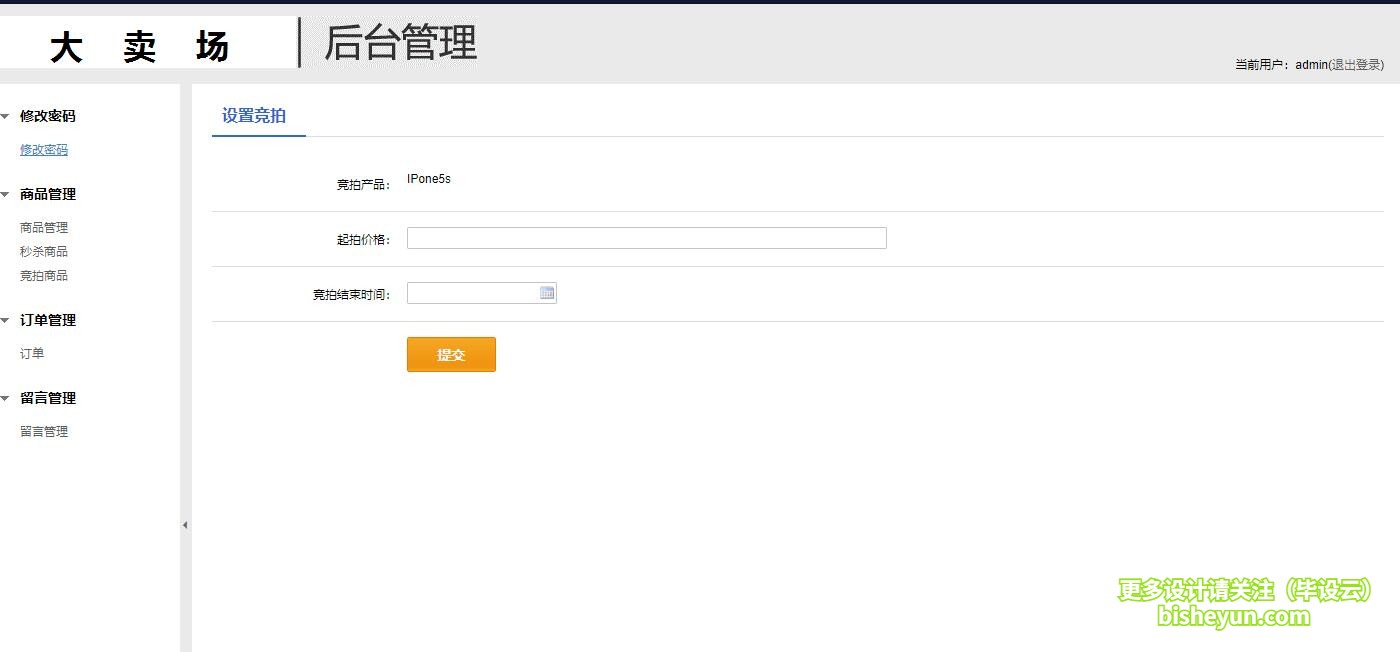
Task: Select the 设置竞拍 tab
Action: click(254, 116)
